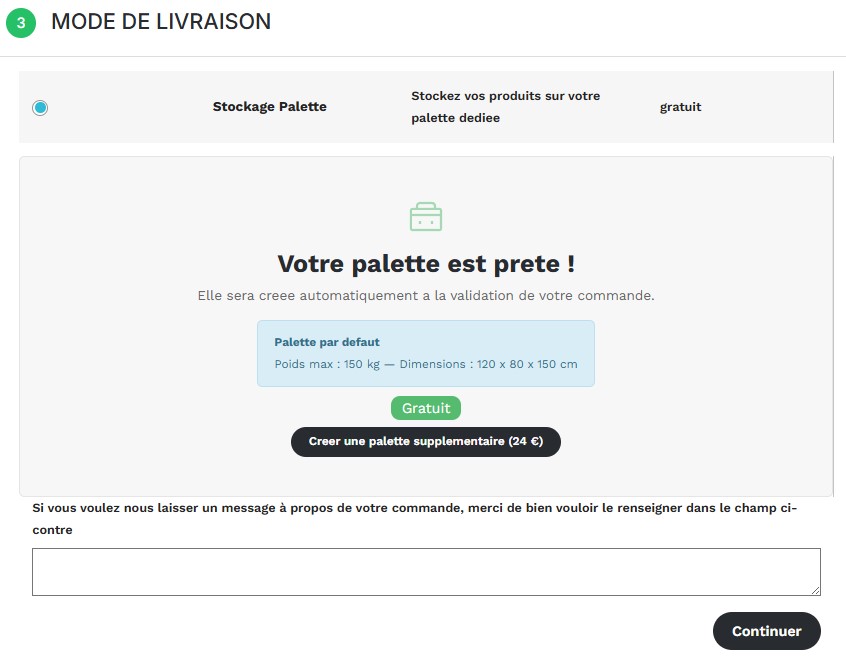Viewport: 846px width, 670px height.
Task: Click the 'Stockez vos produits' description text
Action: tap(505, 107)
